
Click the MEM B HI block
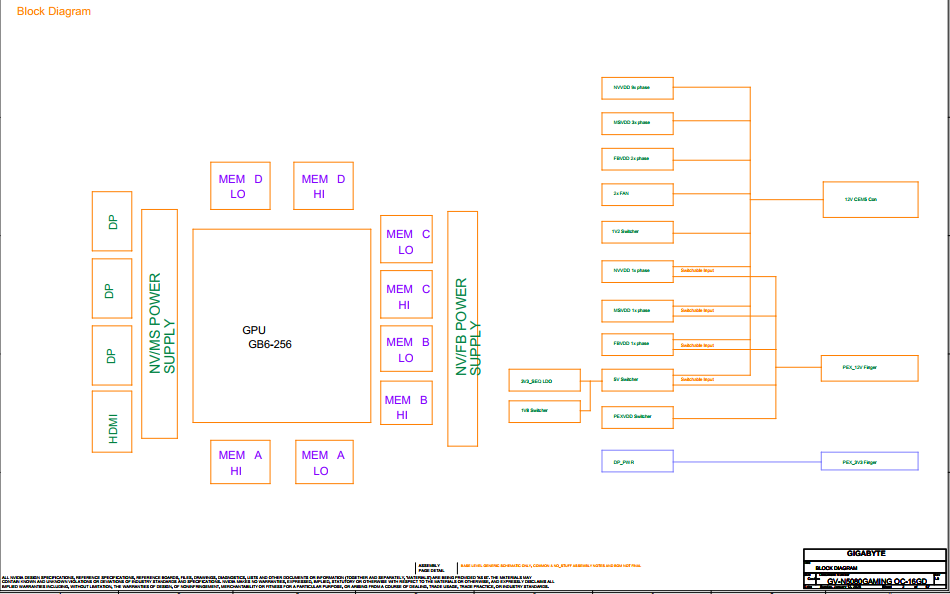(407, 402)
